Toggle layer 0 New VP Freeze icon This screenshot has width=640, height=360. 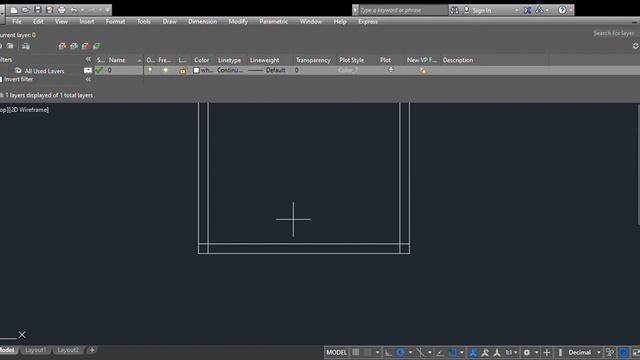[x=423, y=71]
